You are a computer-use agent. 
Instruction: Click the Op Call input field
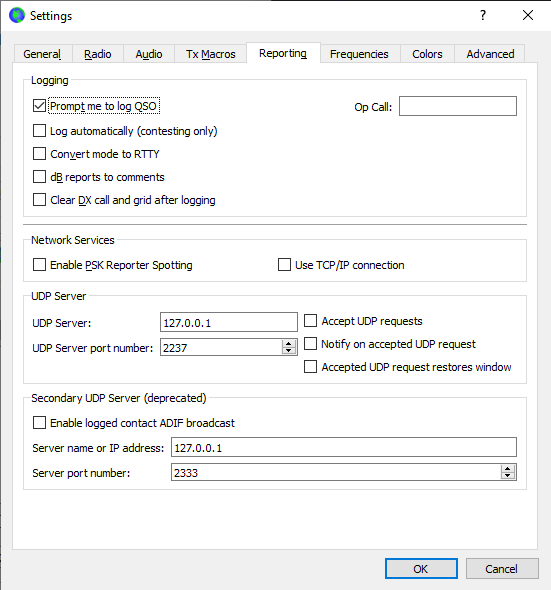point(458,106)
